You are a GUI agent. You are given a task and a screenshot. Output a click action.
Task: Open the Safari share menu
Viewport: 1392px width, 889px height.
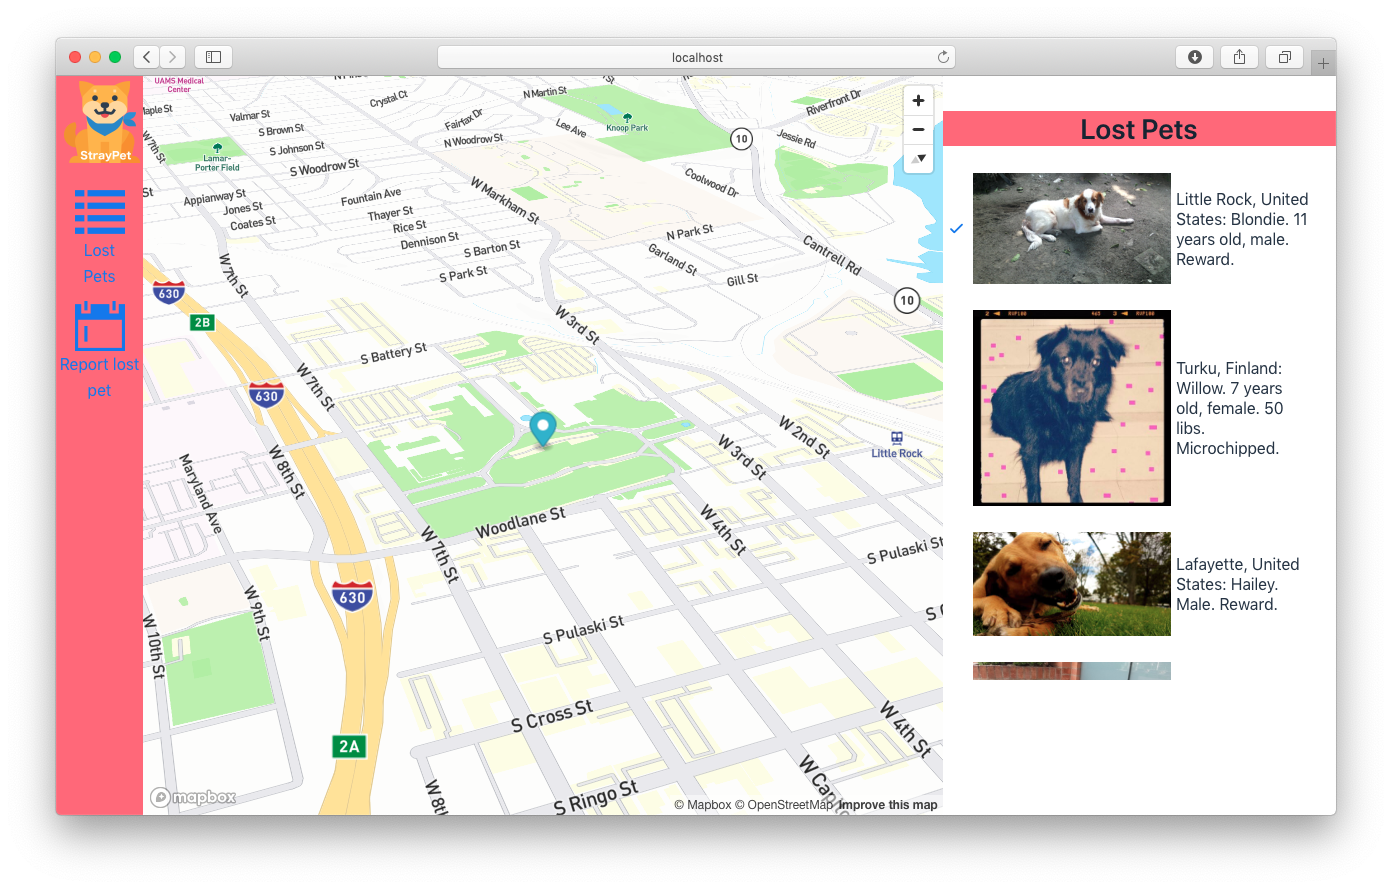[1239, 57]
